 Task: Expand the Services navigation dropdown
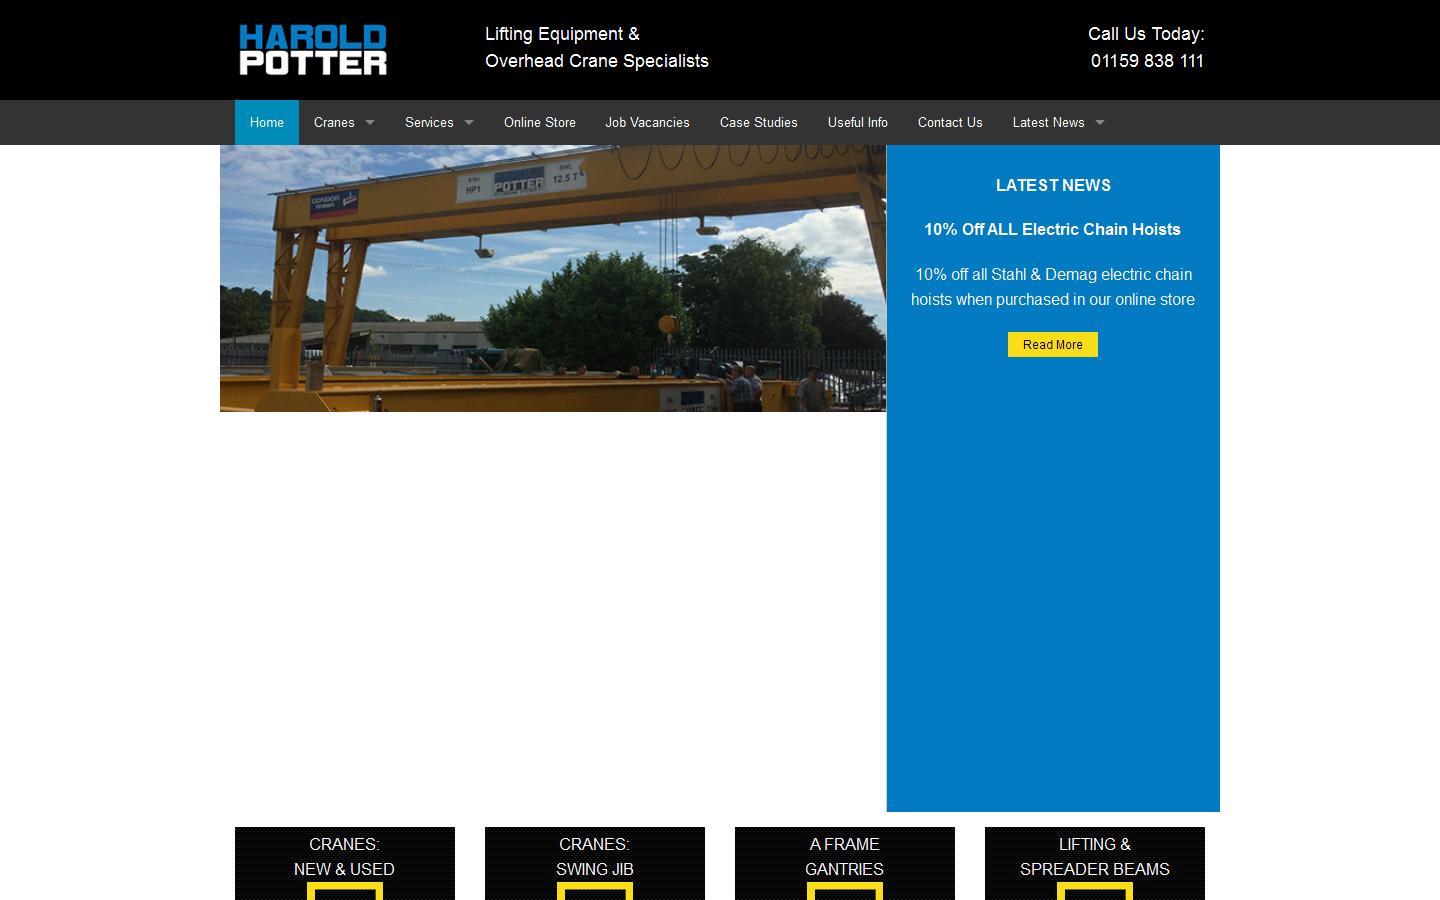439,122
